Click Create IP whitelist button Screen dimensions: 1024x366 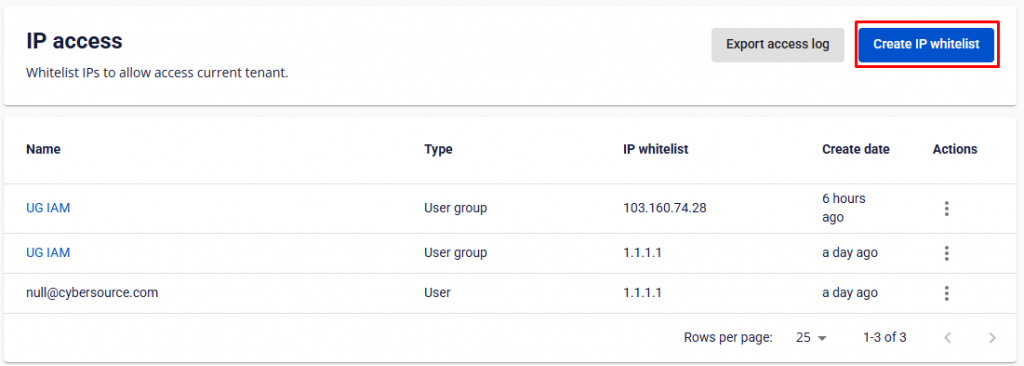pos(927,44)
